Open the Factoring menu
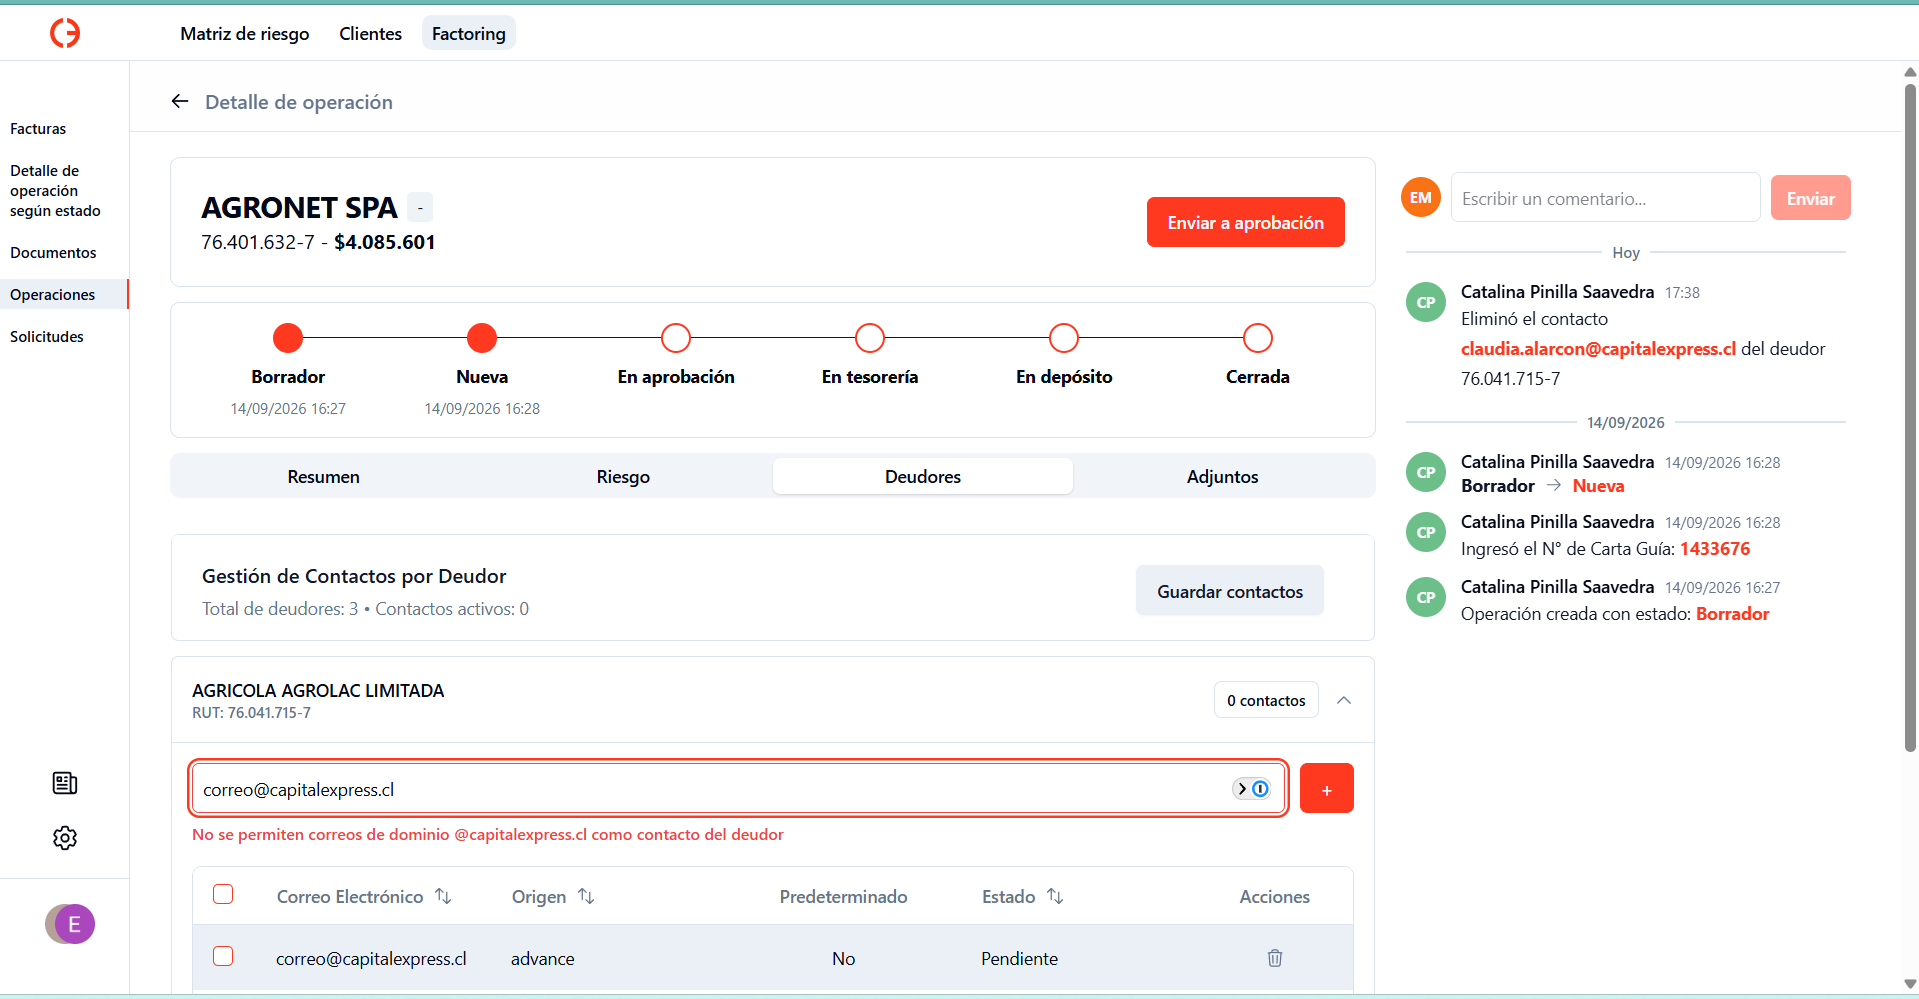This screenshot has height=999, width=1919. tap(469, 33)
